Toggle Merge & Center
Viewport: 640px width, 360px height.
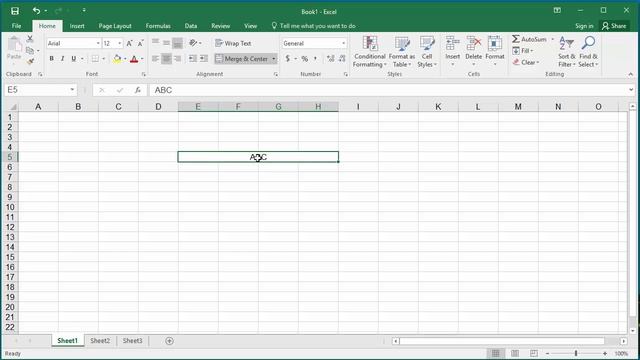242,59
